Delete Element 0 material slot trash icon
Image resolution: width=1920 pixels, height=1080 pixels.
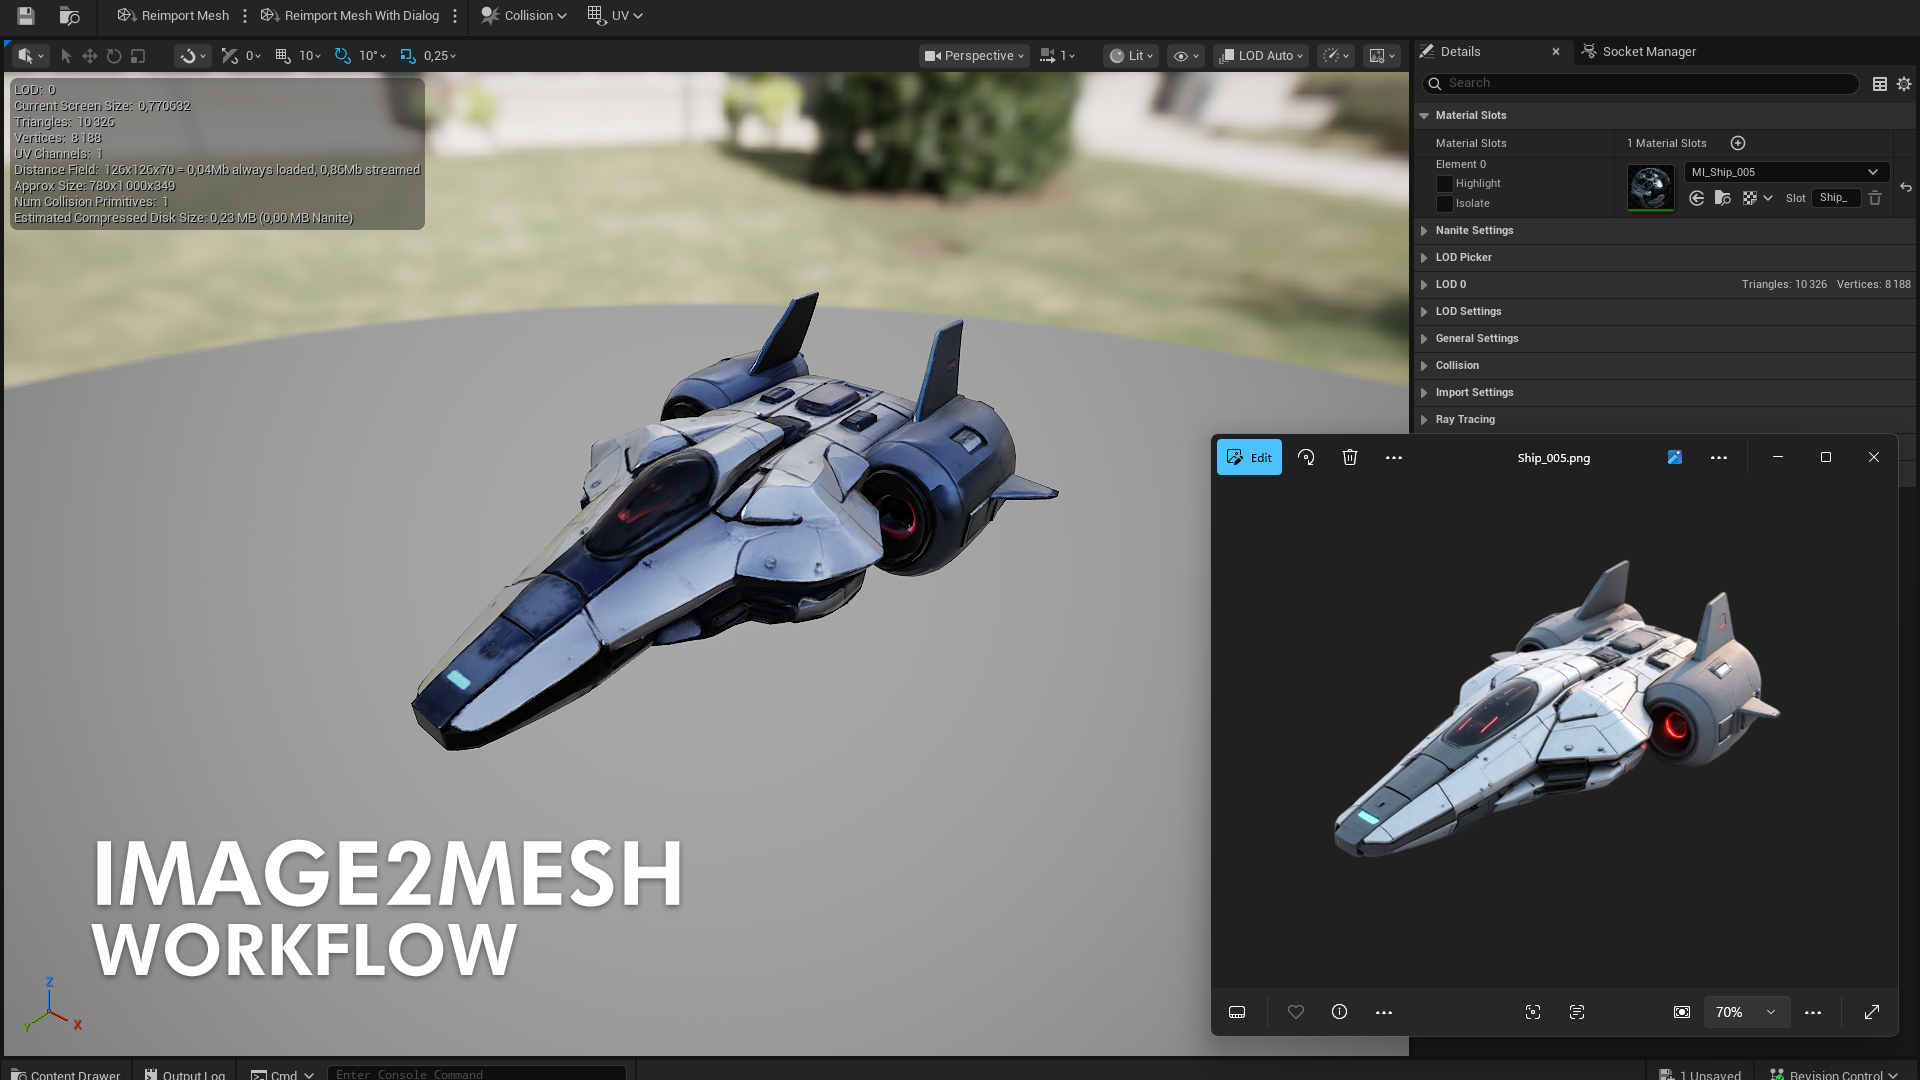point(1875,198)
